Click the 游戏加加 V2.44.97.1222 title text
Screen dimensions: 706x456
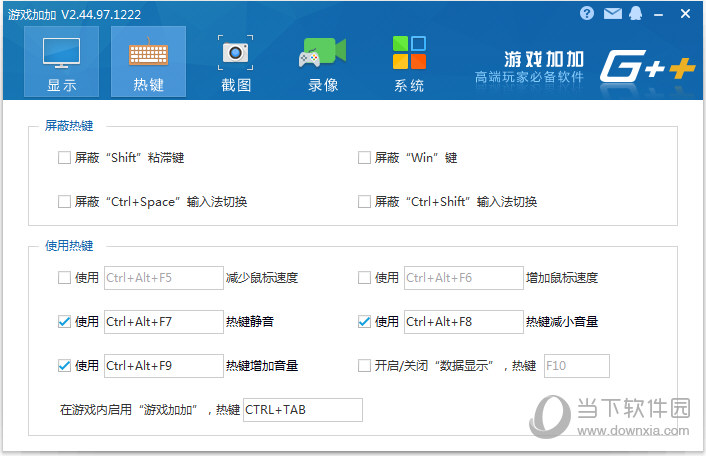tap(74, 14)
